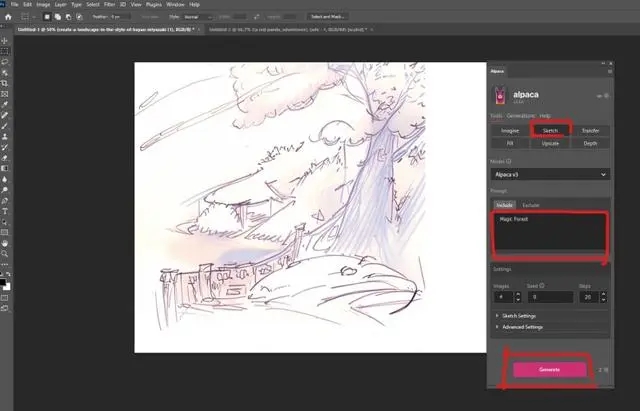Choose Subtract from Selection mode
The height and width of the screenshot is (411, 640).
click(69, 17)
